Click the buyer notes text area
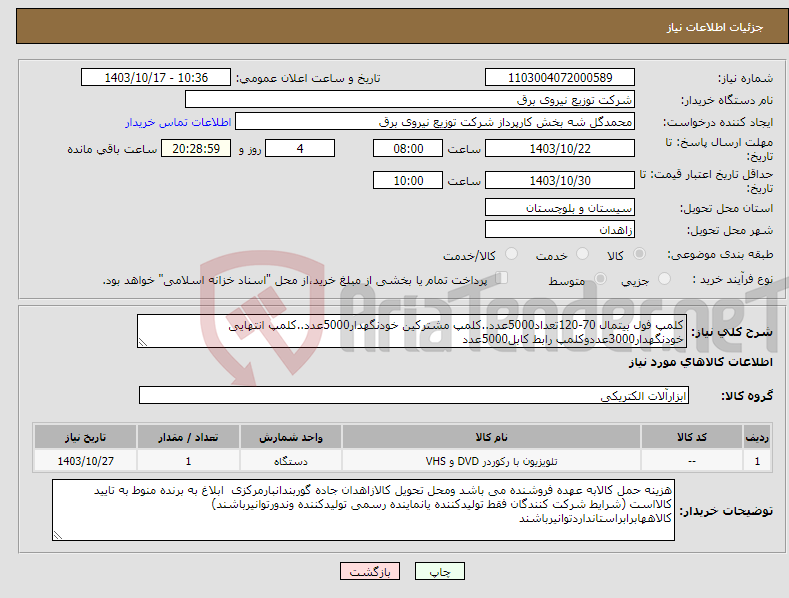 [363, 510]
